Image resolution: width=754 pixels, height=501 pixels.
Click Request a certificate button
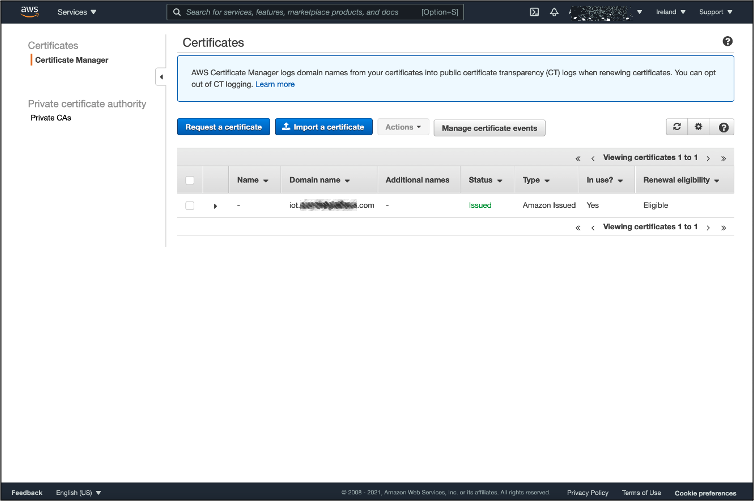(x=224, y=127)
